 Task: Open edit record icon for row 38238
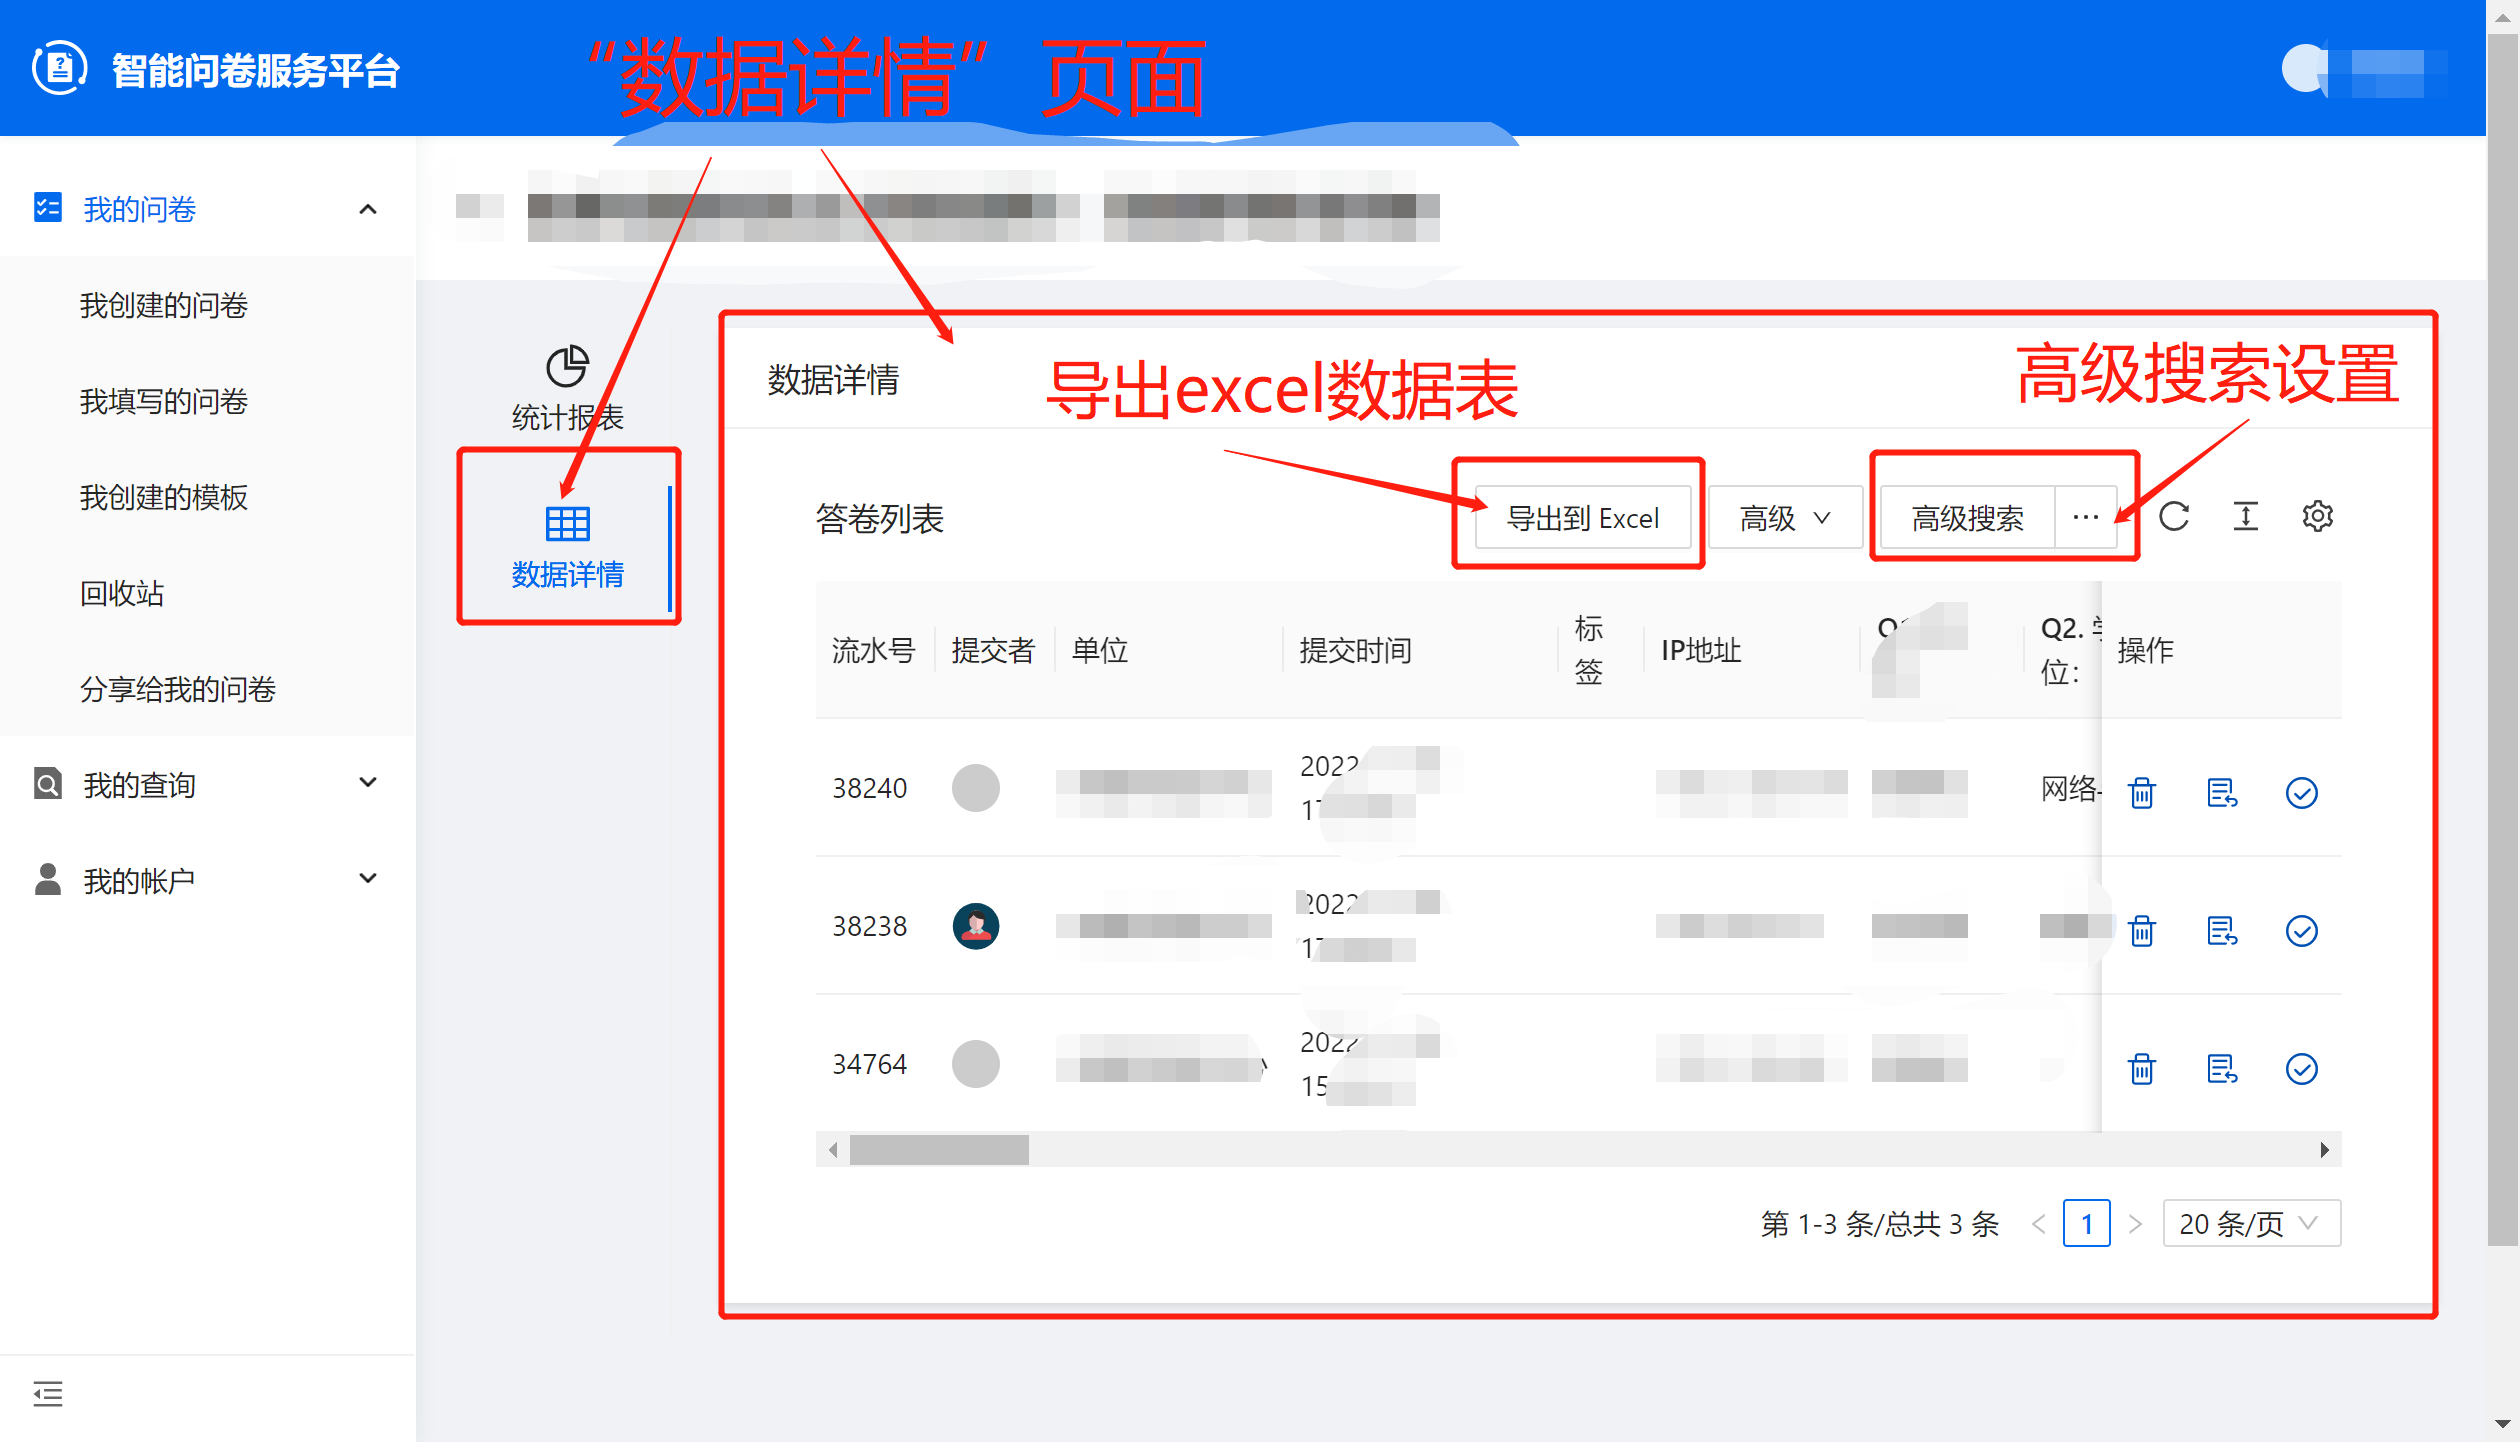pyautogui.click(x=2221, y=931)
